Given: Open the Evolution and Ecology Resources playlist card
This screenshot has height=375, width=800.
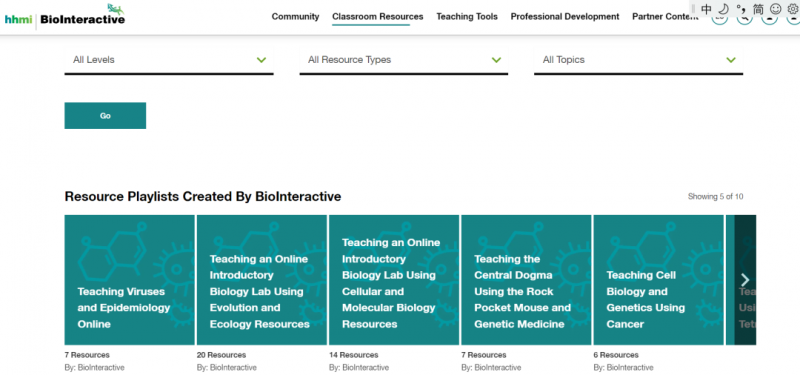Looking at the screenshot, I should pos(262,280).
